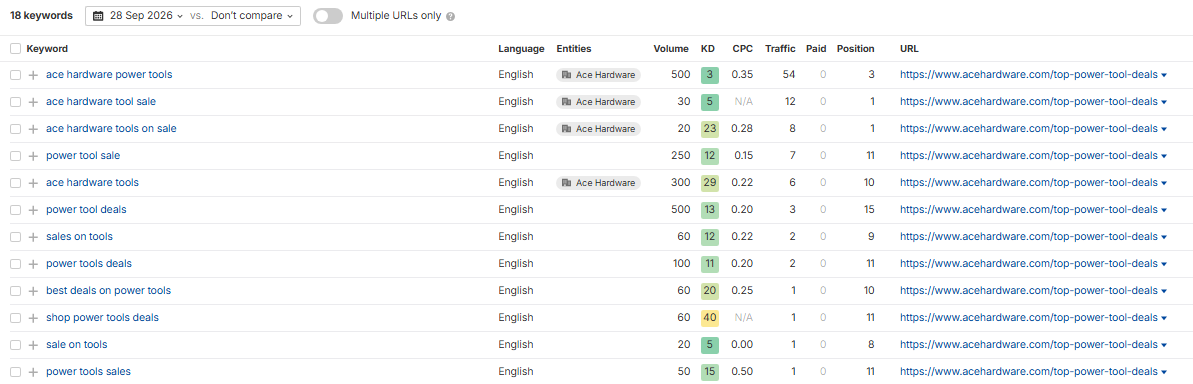The height and width of the screenshot is (384, 1193).
Task: Click calendar icon in the date selector
Action: pos(98,16)
